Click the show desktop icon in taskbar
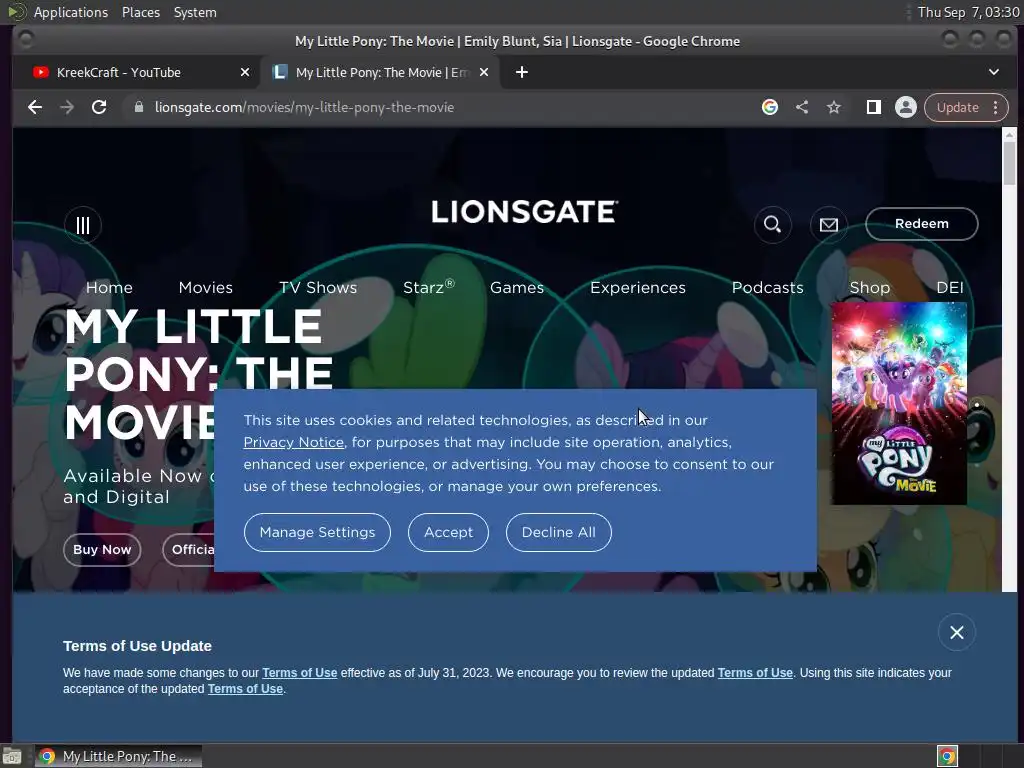Screen dimensions: 1024x768 click(12, 756)
